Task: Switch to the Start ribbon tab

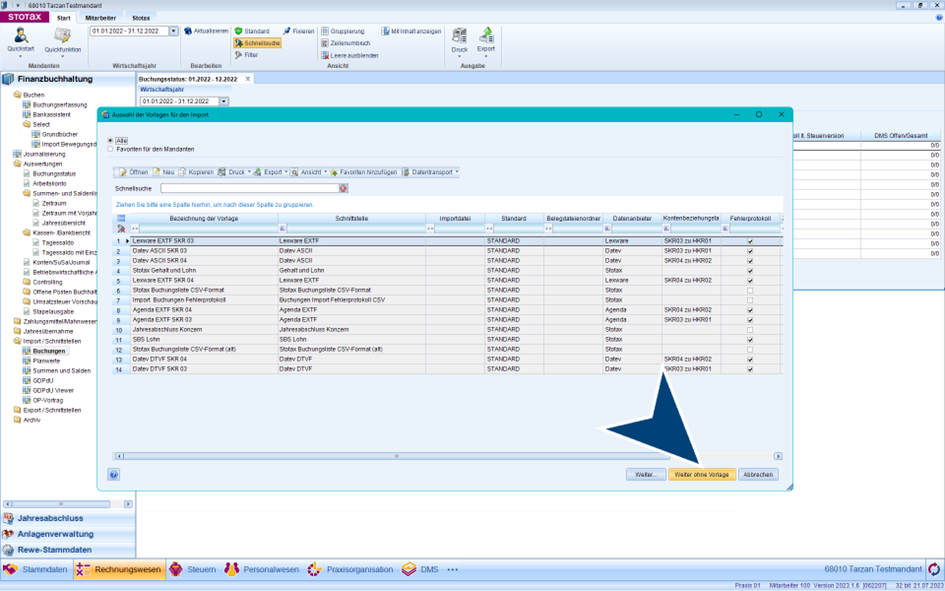Action: (x=63, y=17)
